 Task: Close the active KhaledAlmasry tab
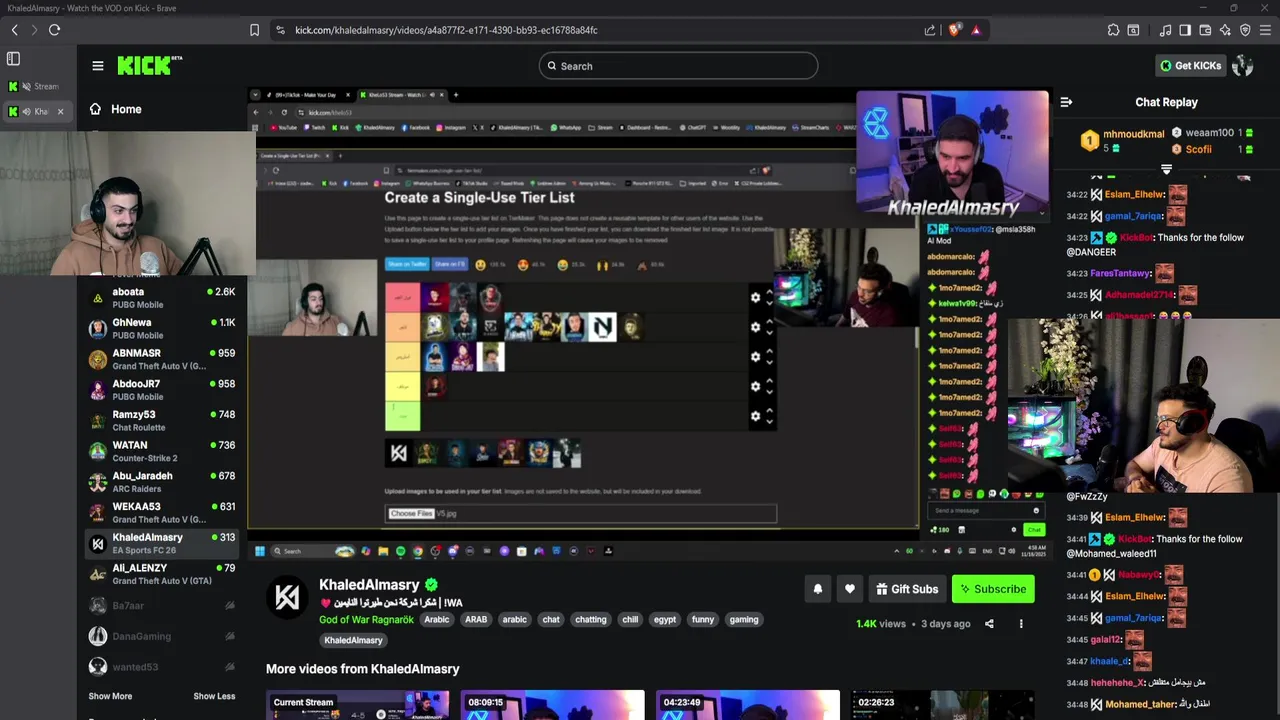click(60, 111)
